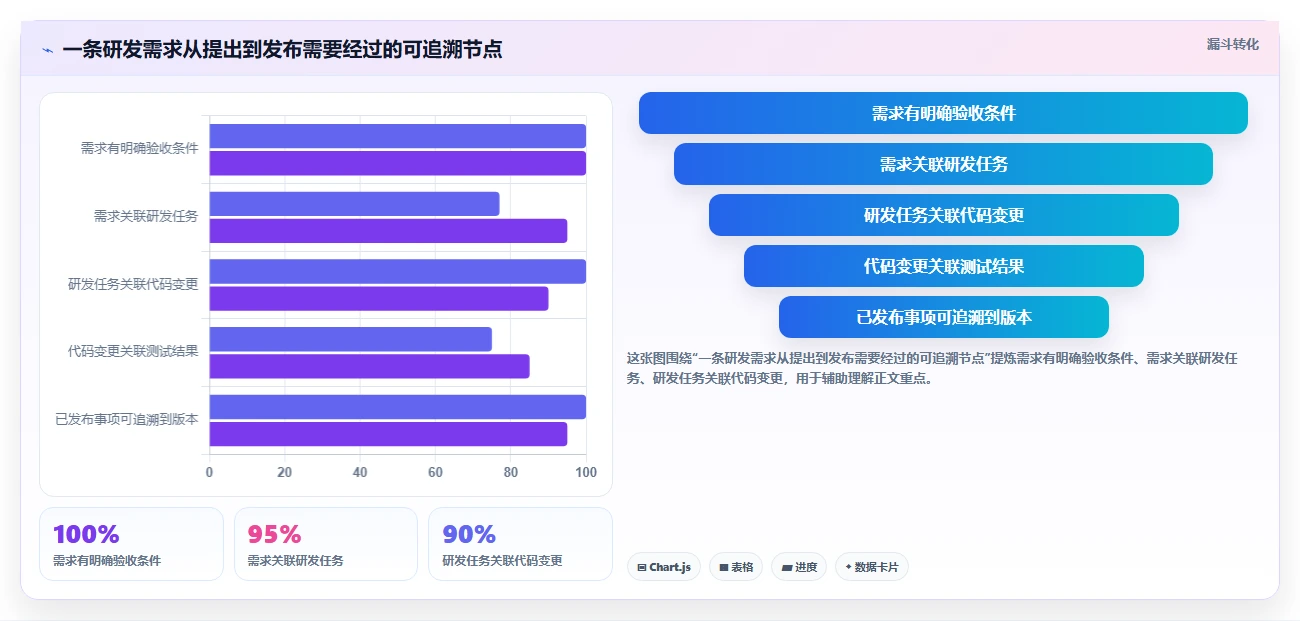Select the 需求关联研发任务 funnel stage
Screen dimensions: 1300x621
(943, 164)
